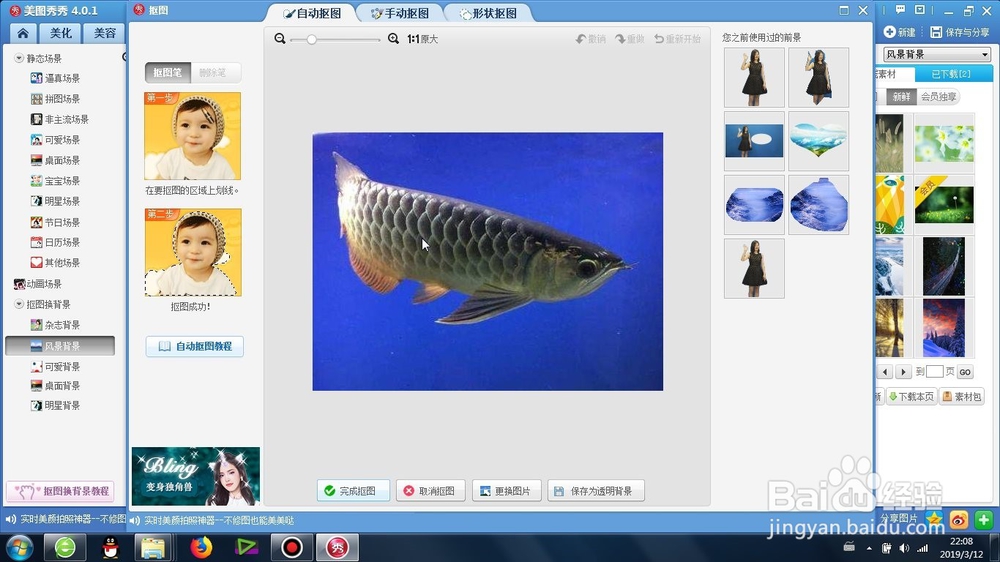This screenshot has height=562, width=1000.
Task: Click the 新建 new icon button
Action: [x=899, y=32]
